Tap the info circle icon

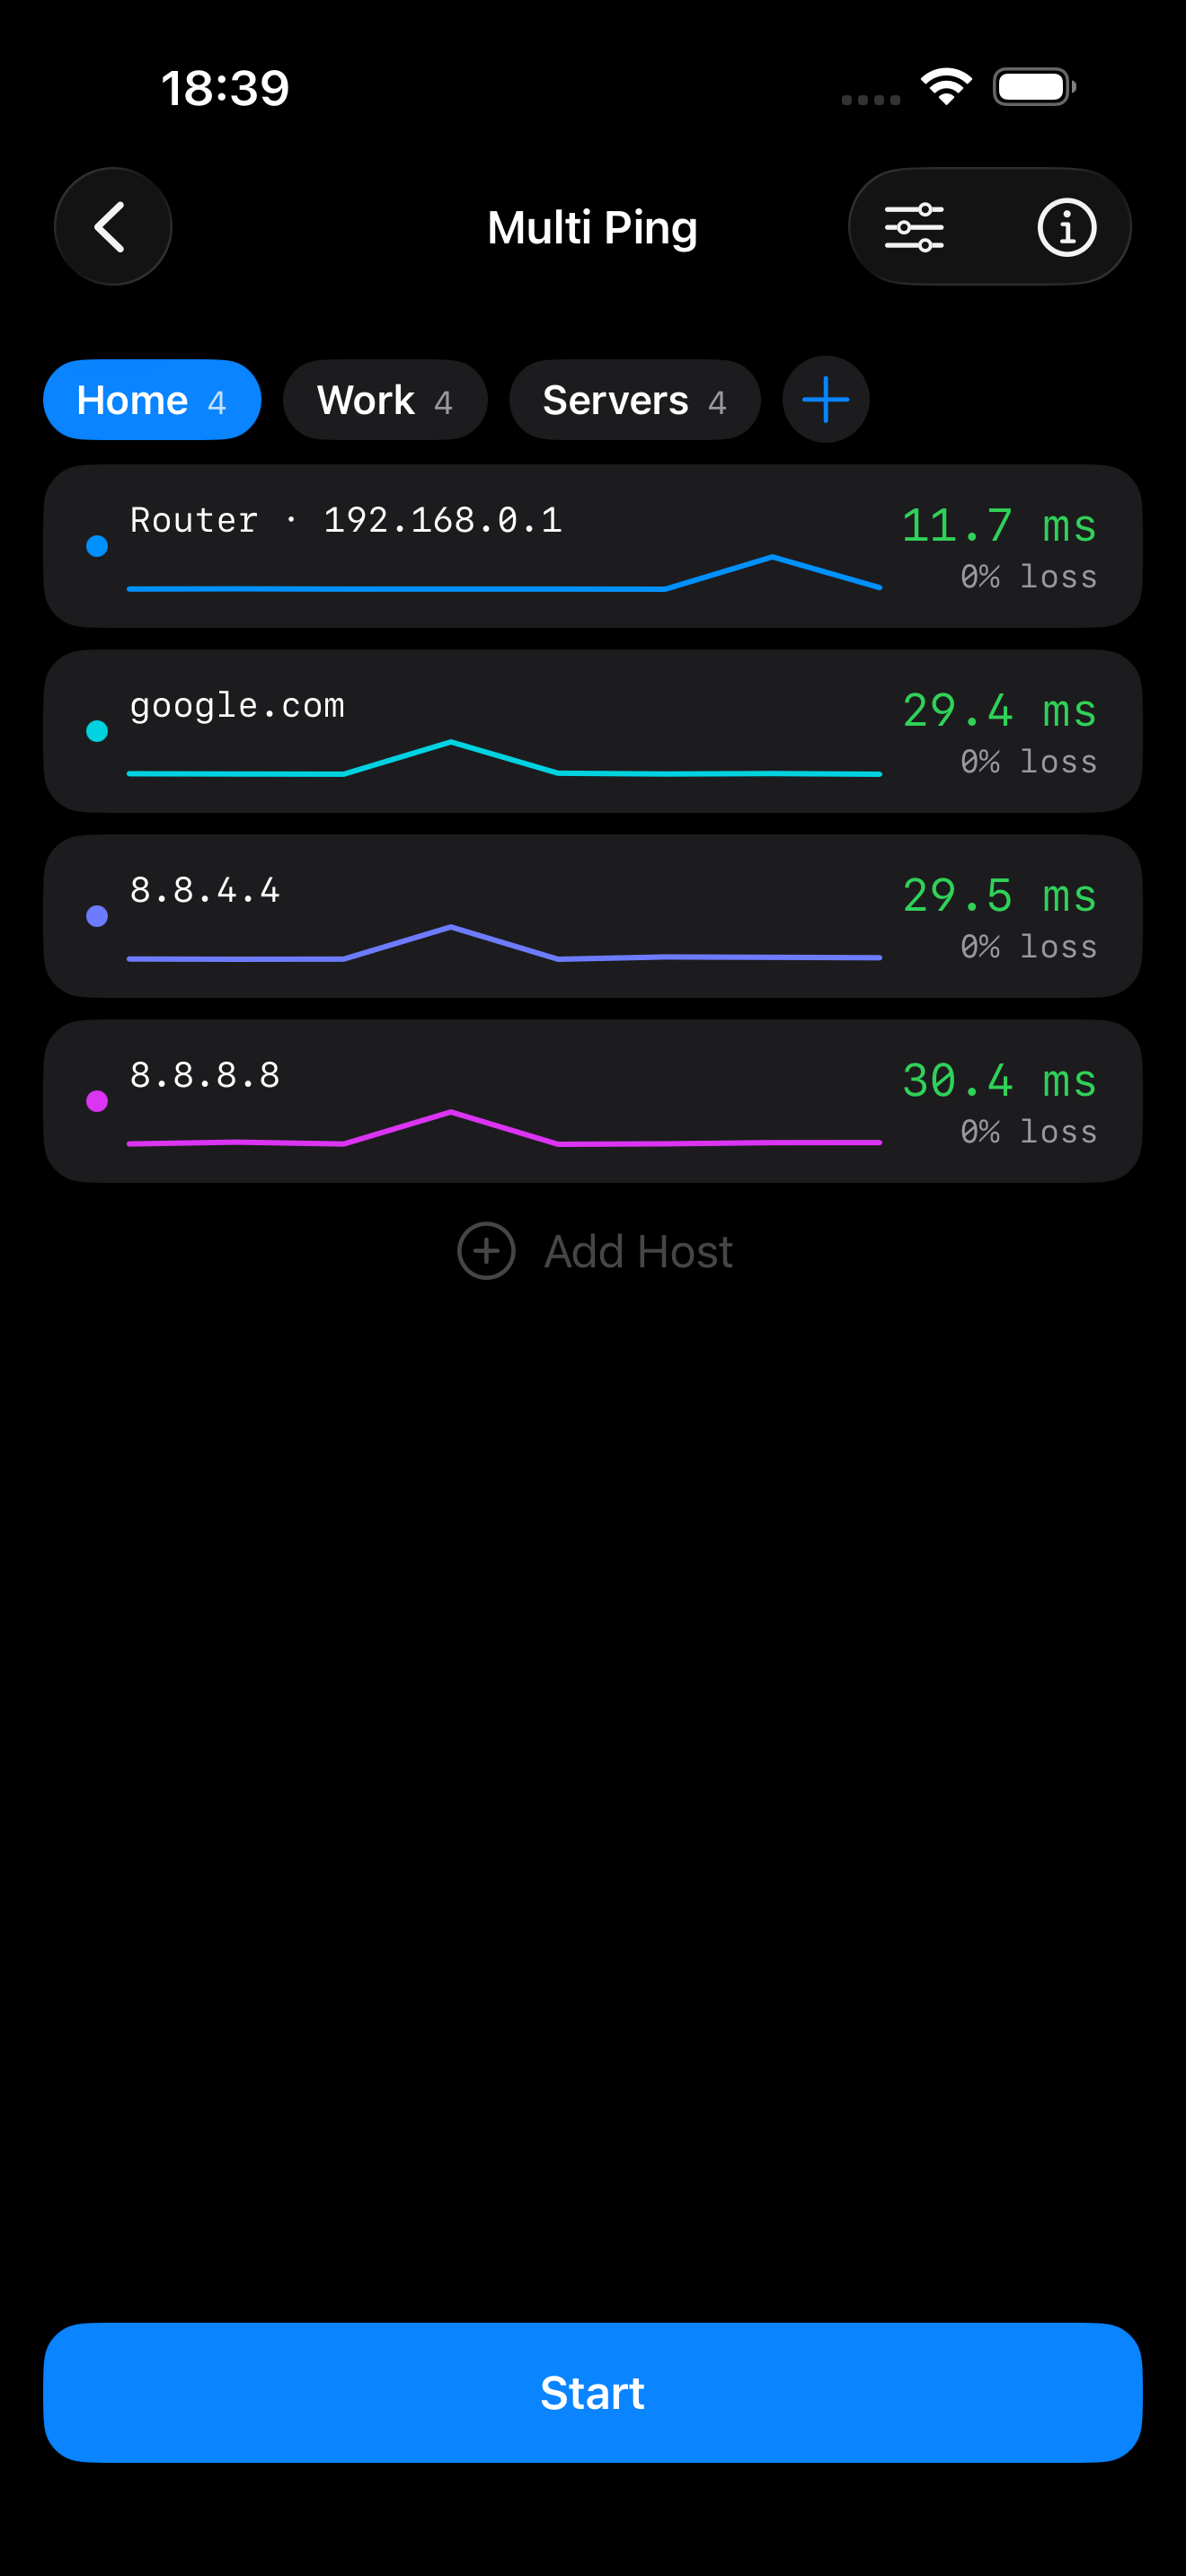[x=1066, y=227]
